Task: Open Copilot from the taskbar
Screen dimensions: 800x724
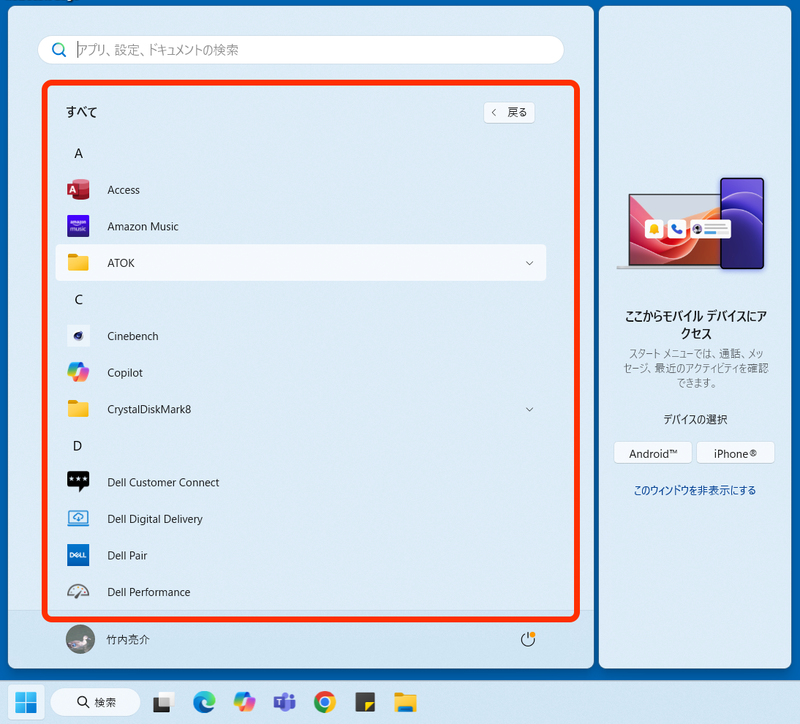Action: (244, 703)
